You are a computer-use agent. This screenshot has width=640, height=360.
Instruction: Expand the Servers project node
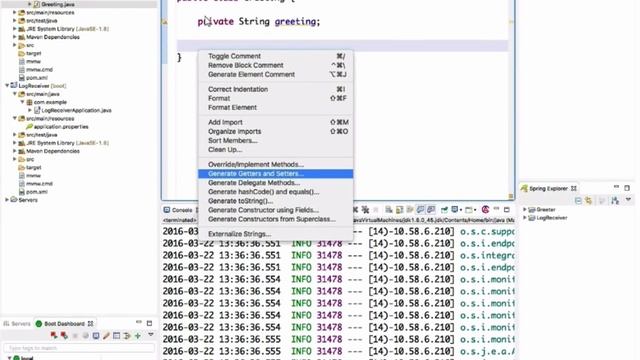click(7, 200)
